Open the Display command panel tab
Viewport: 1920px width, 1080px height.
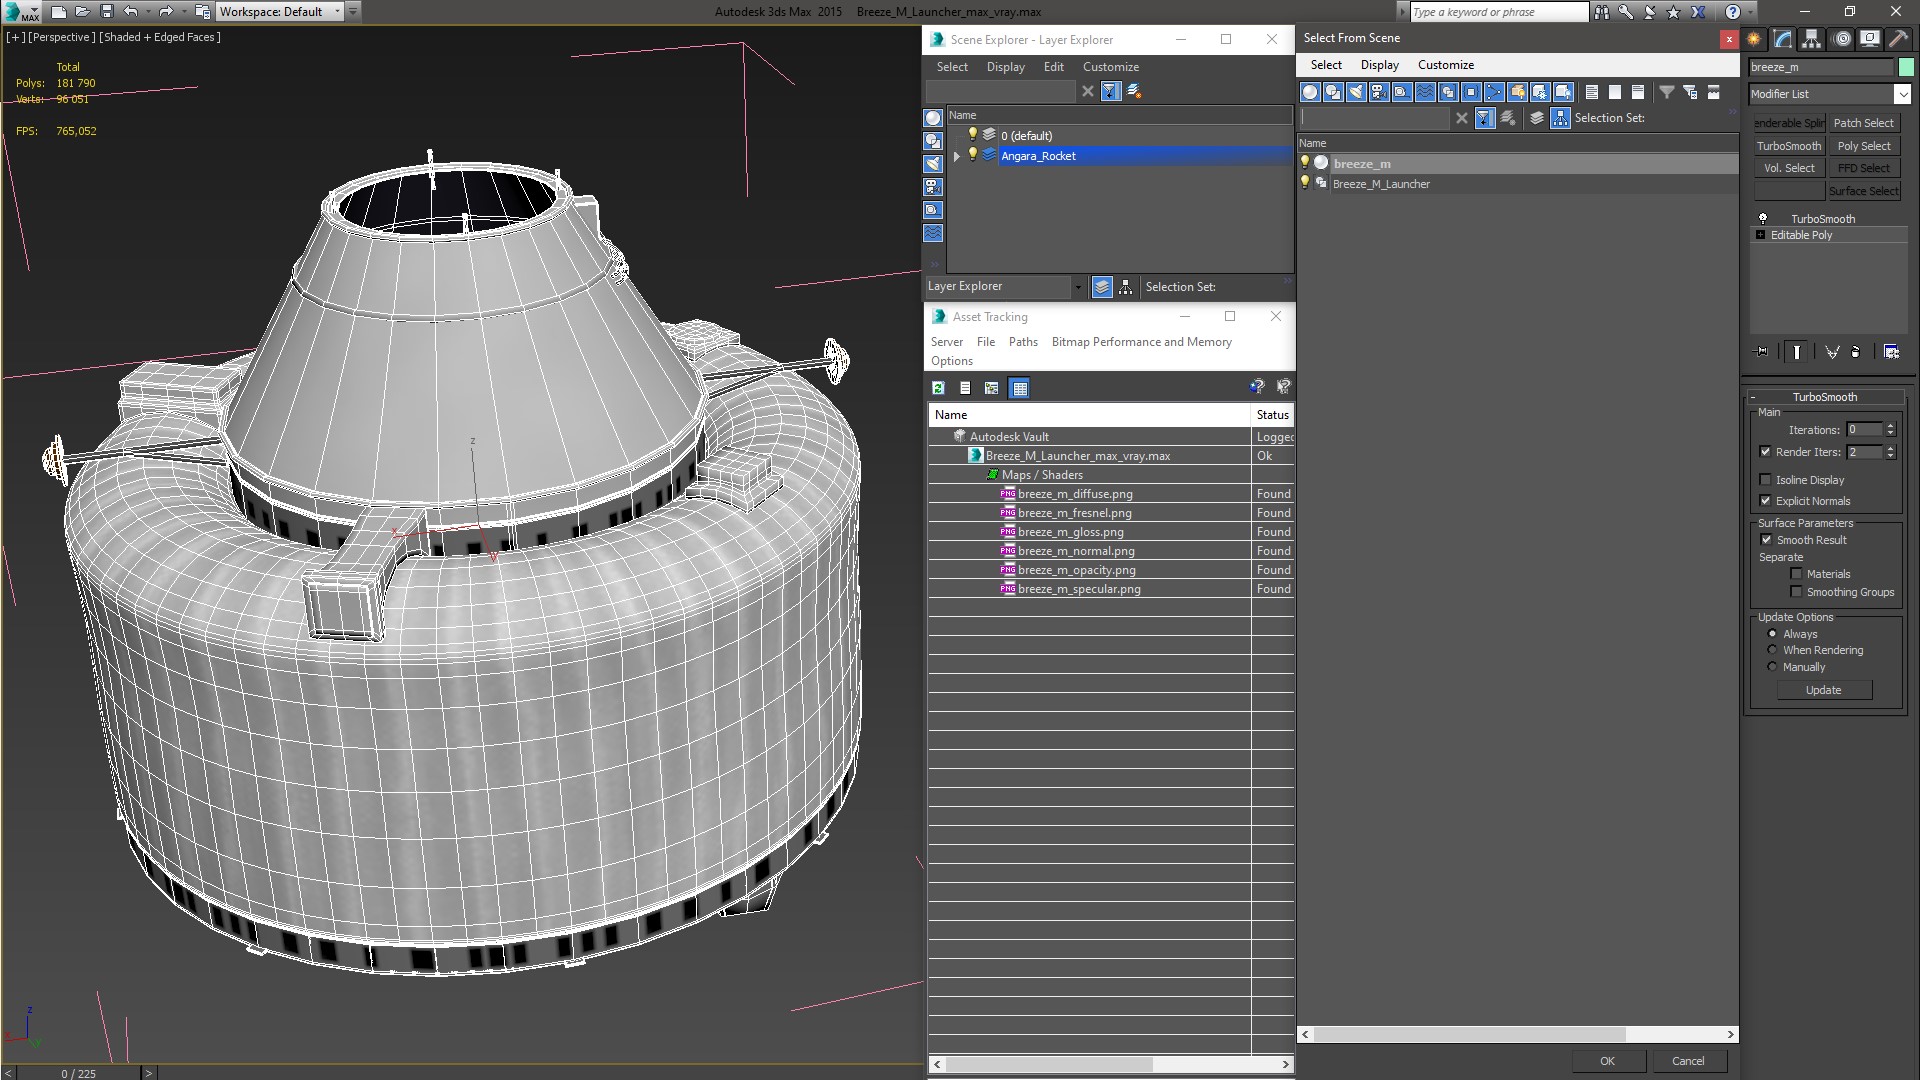point(1869,39)
